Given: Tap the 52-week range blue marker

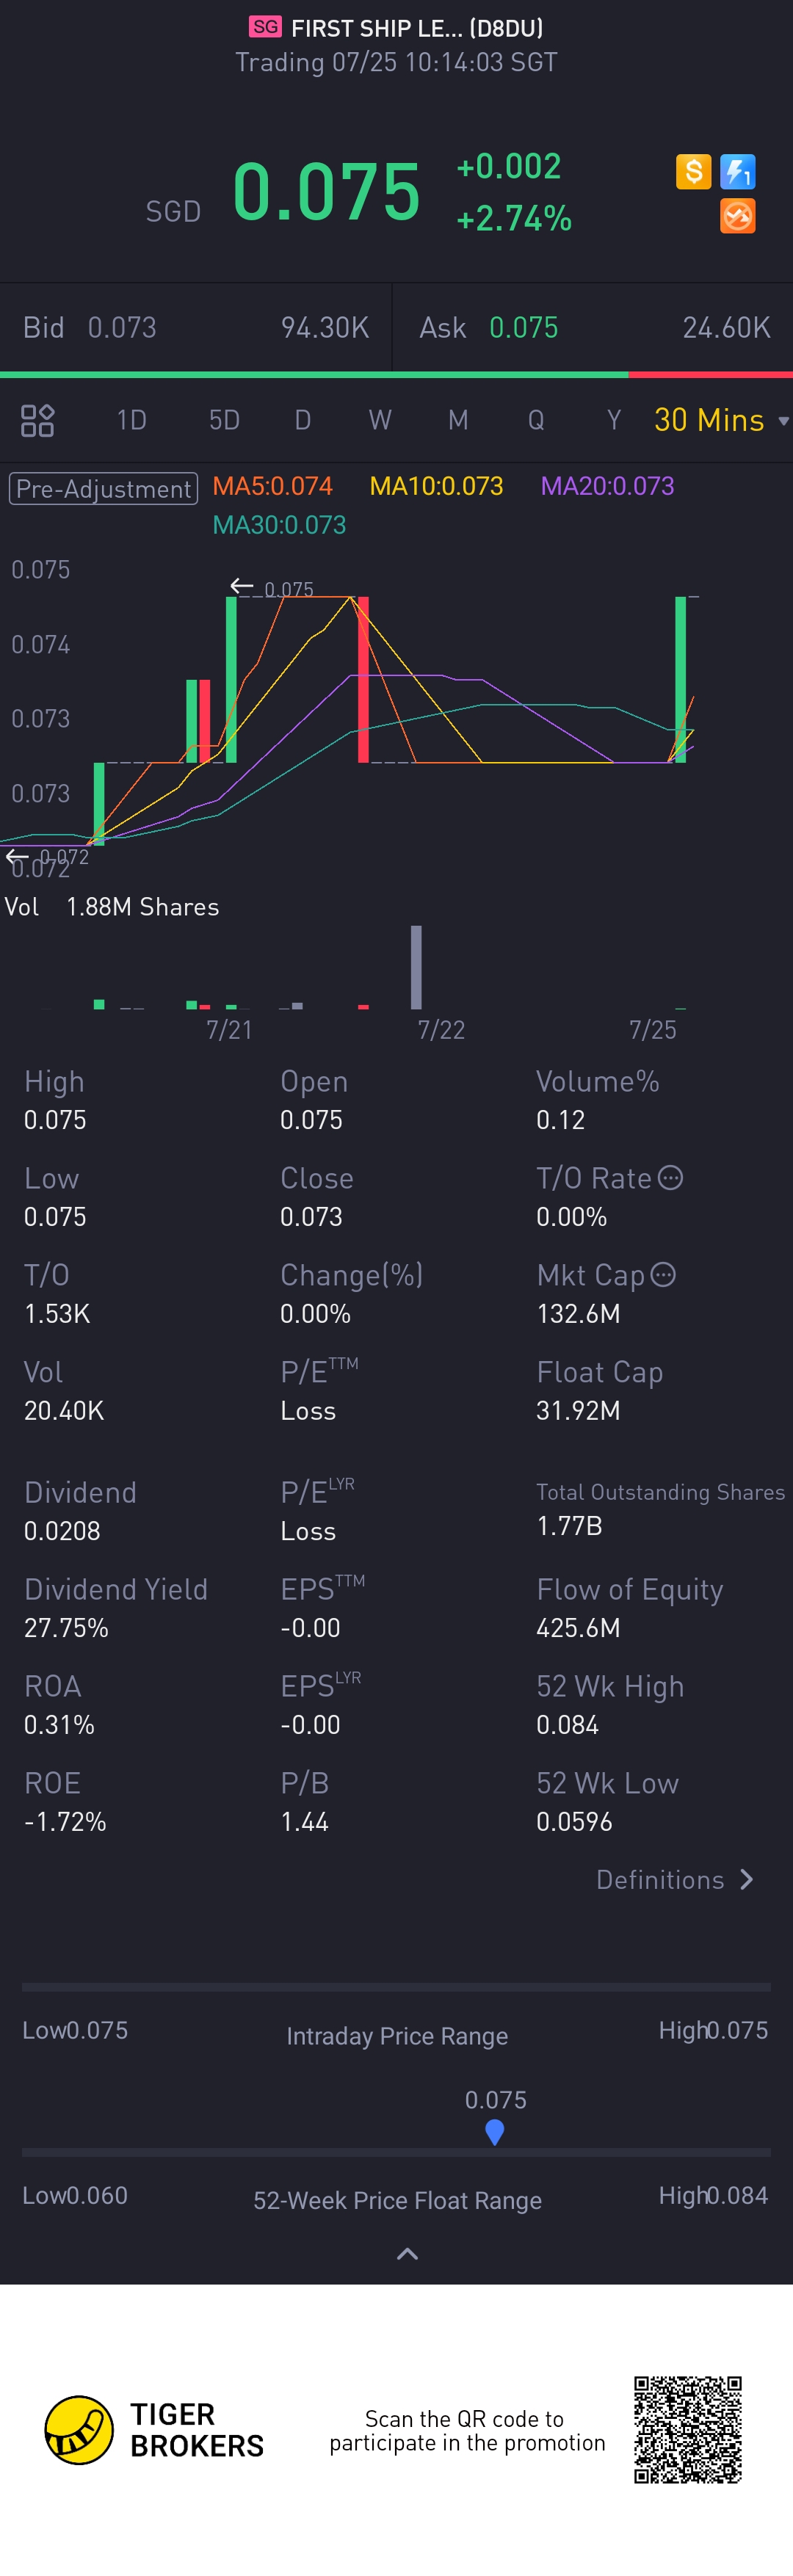Looking at the screenshot, I should pos(494,2132).
